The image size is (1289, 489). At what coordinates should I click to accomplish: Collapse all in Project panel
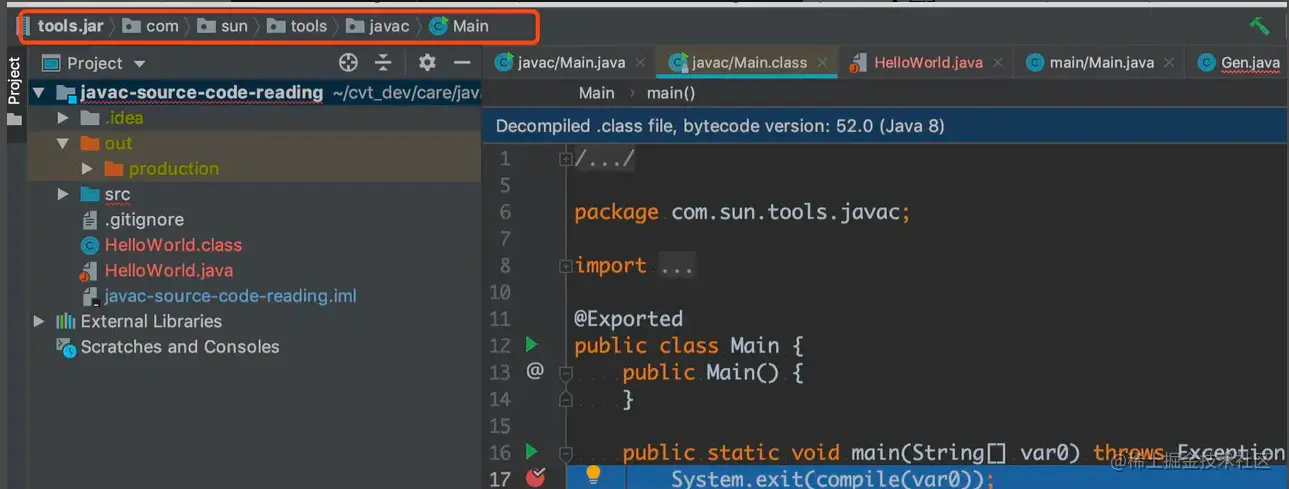(x=383, y=63)
